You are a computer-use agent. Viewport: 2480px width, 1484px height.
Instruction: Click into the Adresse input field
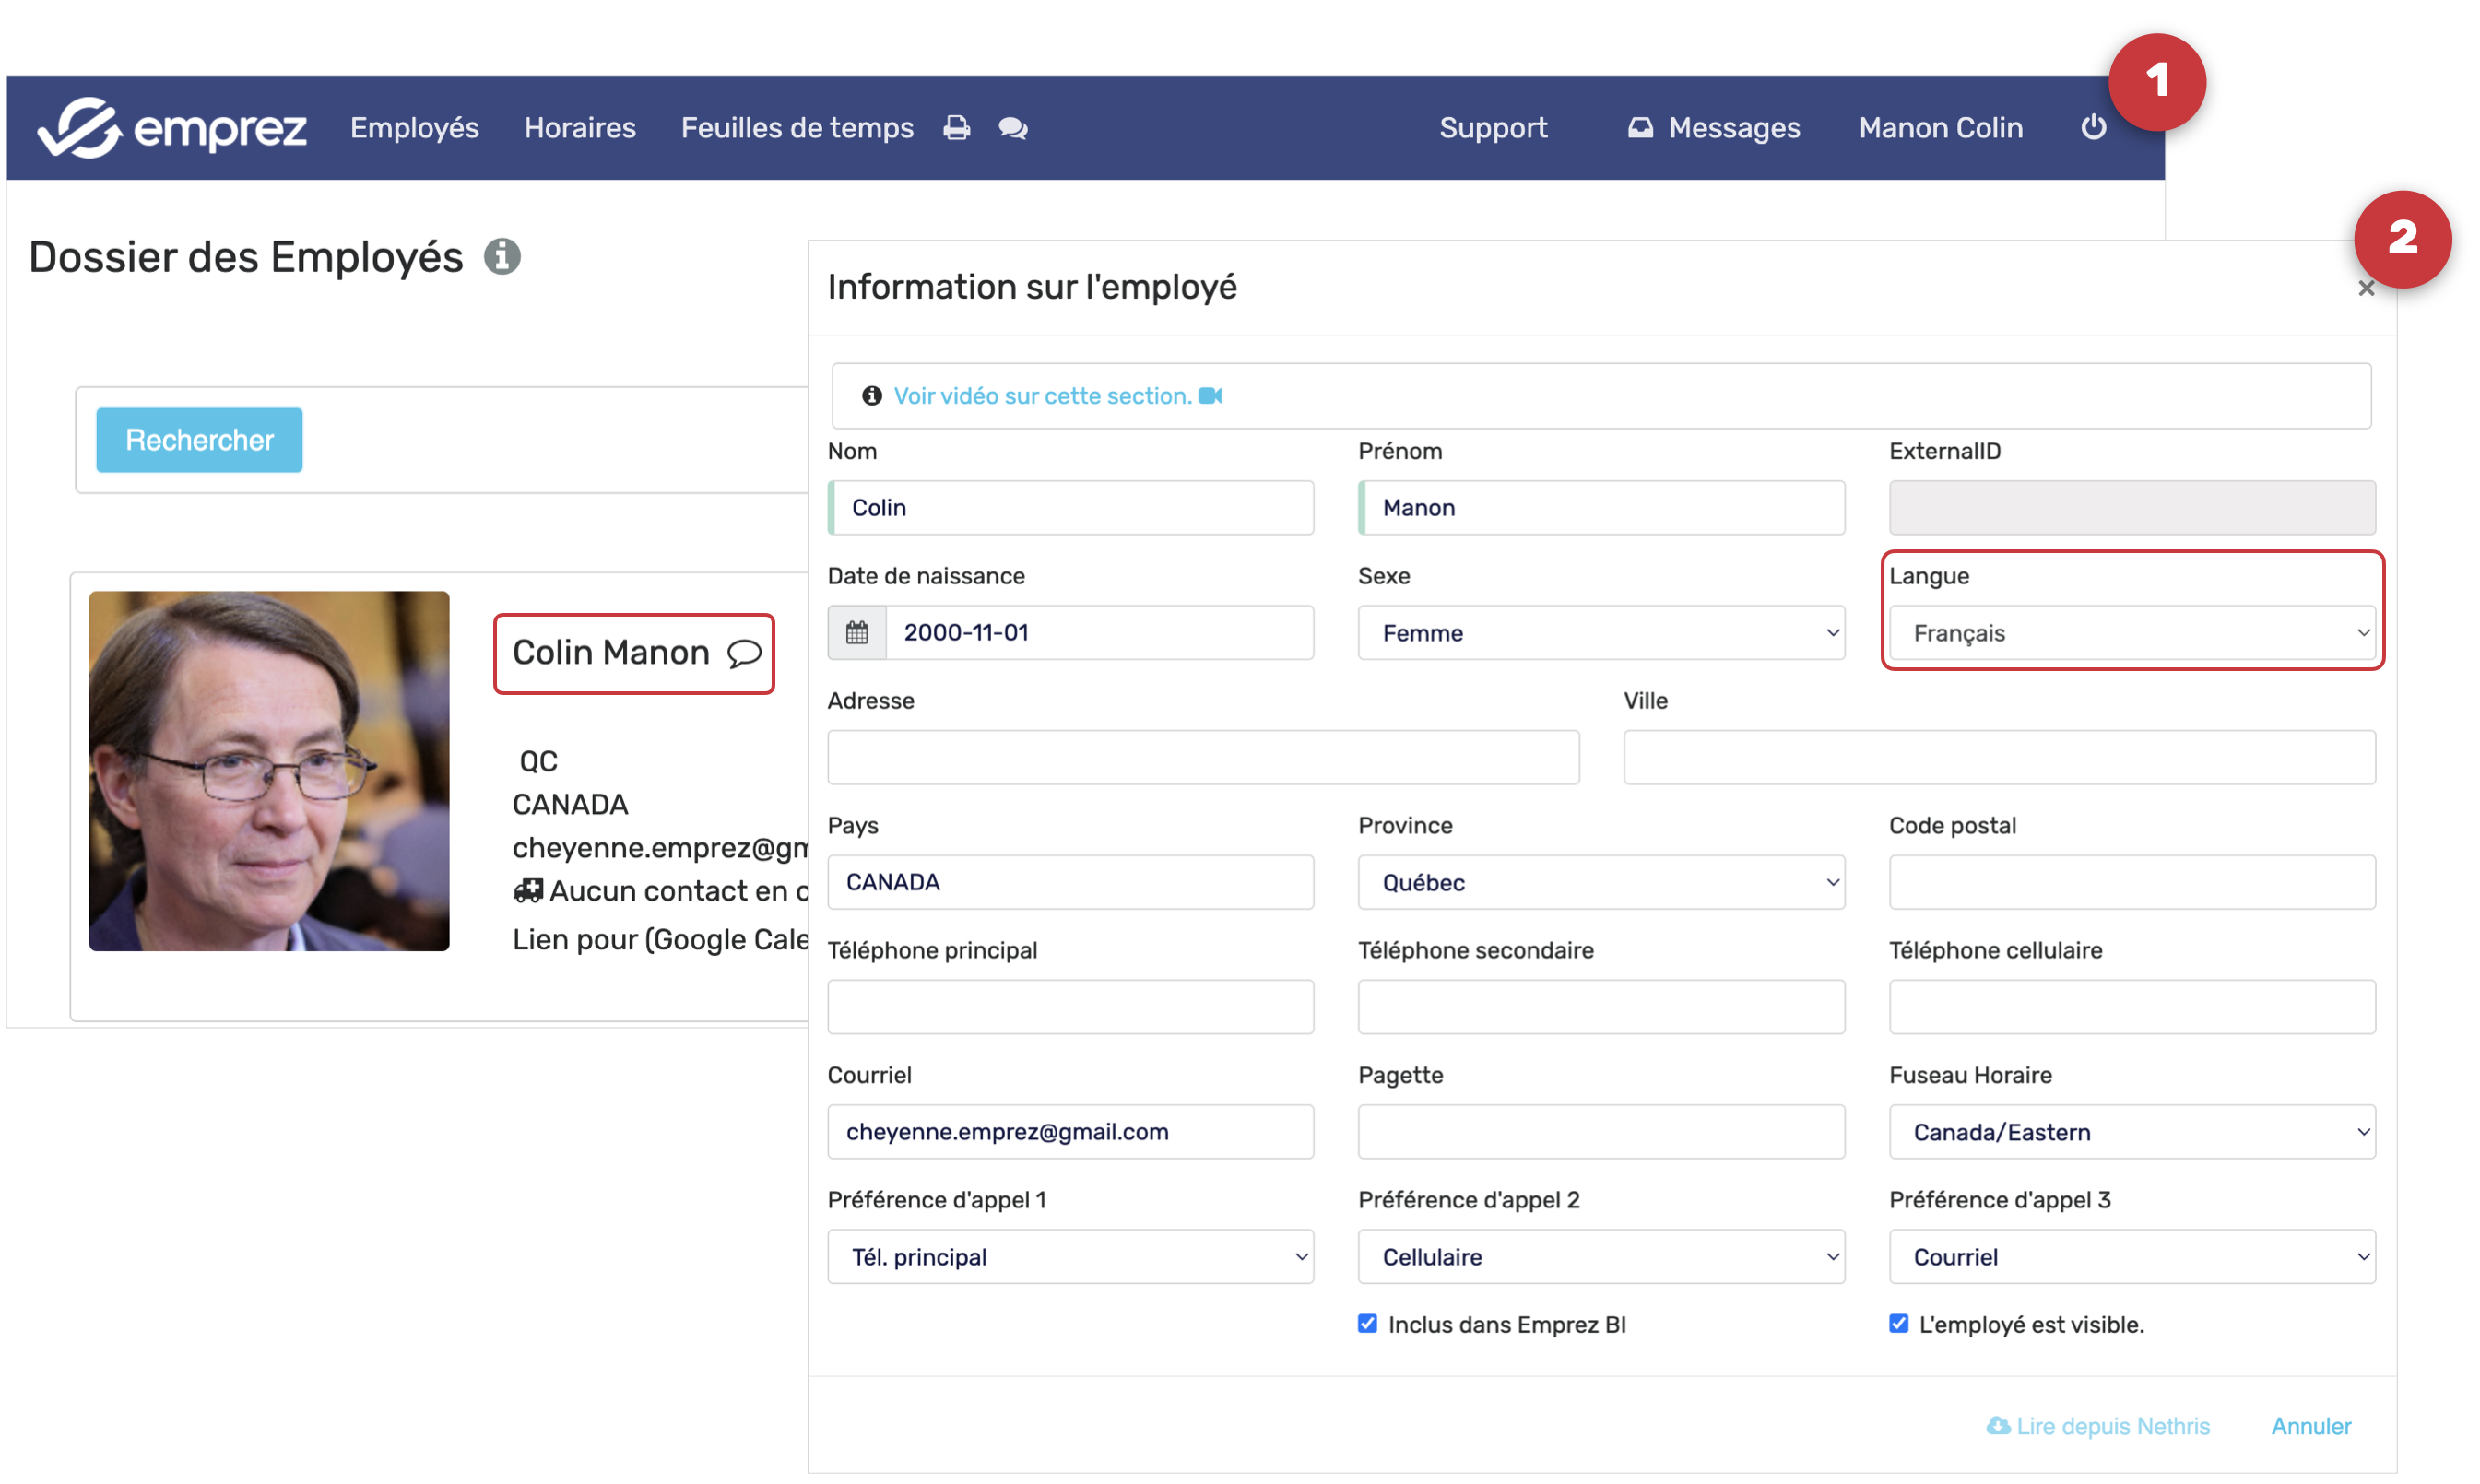click(1202, 757)
